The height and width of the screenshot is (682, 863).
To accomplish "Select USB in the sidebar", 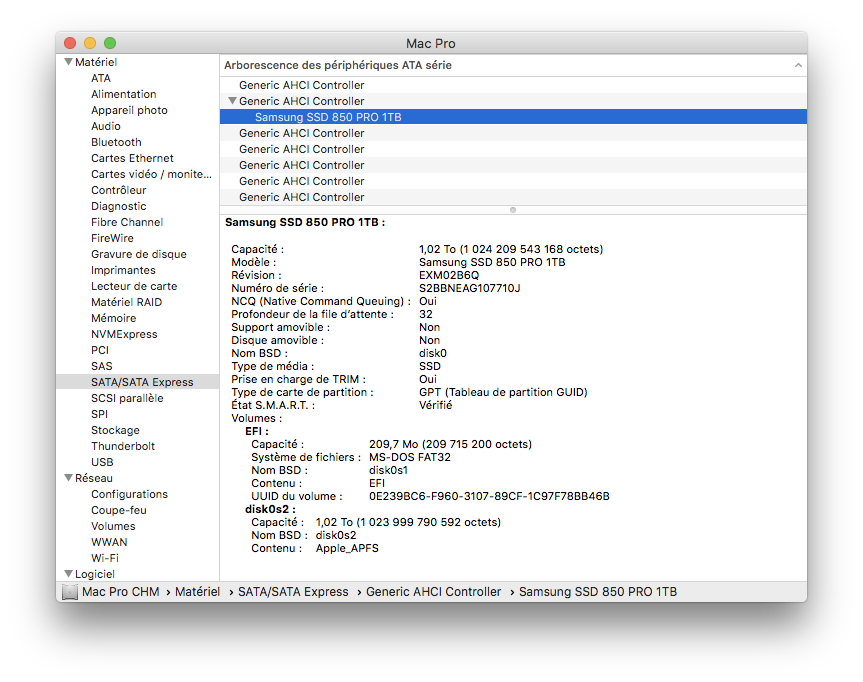I will [102, 461].
